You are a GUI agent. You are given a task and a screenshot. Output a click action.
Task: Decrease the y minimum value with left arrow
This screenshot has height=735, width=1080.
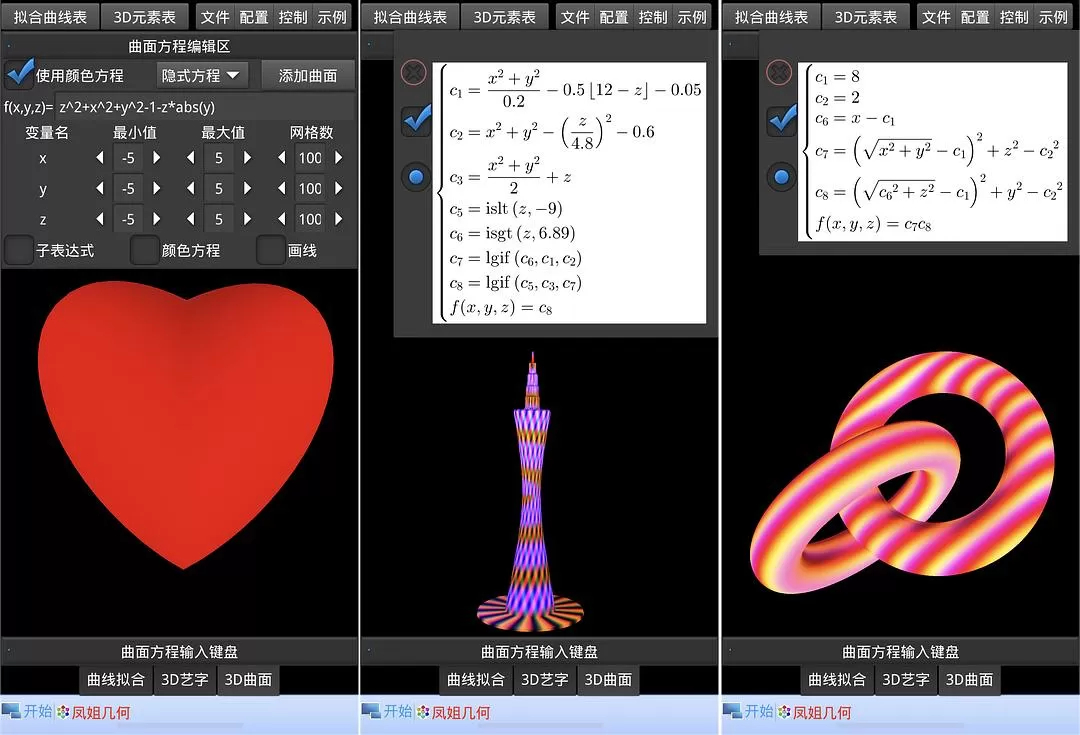point(99,189)
